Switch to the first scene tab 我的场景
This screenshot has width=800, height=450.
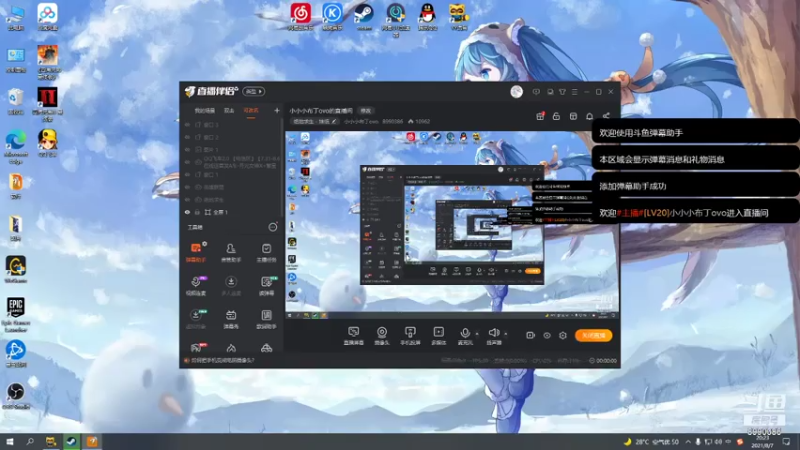(205, 111)
